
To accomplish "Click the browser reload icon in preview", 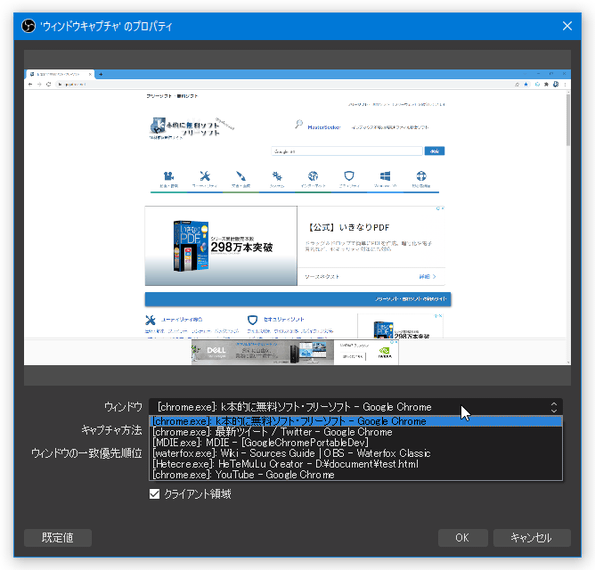I will pyautogui.click(x=48, y=84).
